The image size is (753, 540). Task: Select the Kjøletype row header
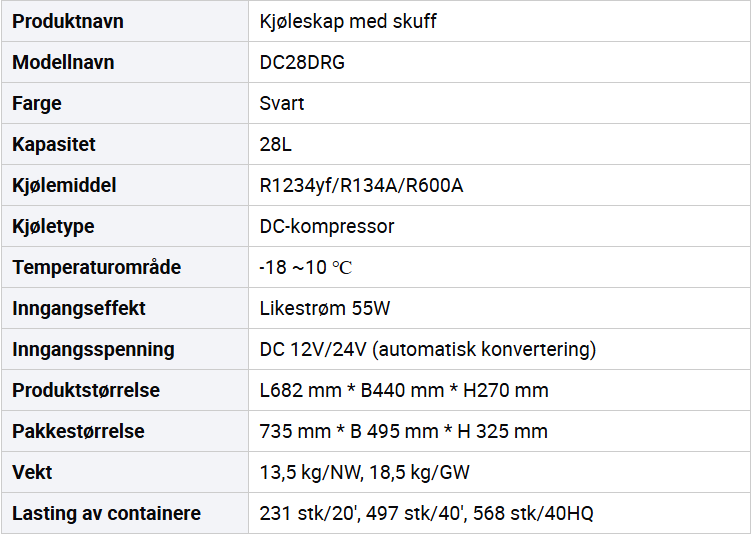tap(53, 226)
